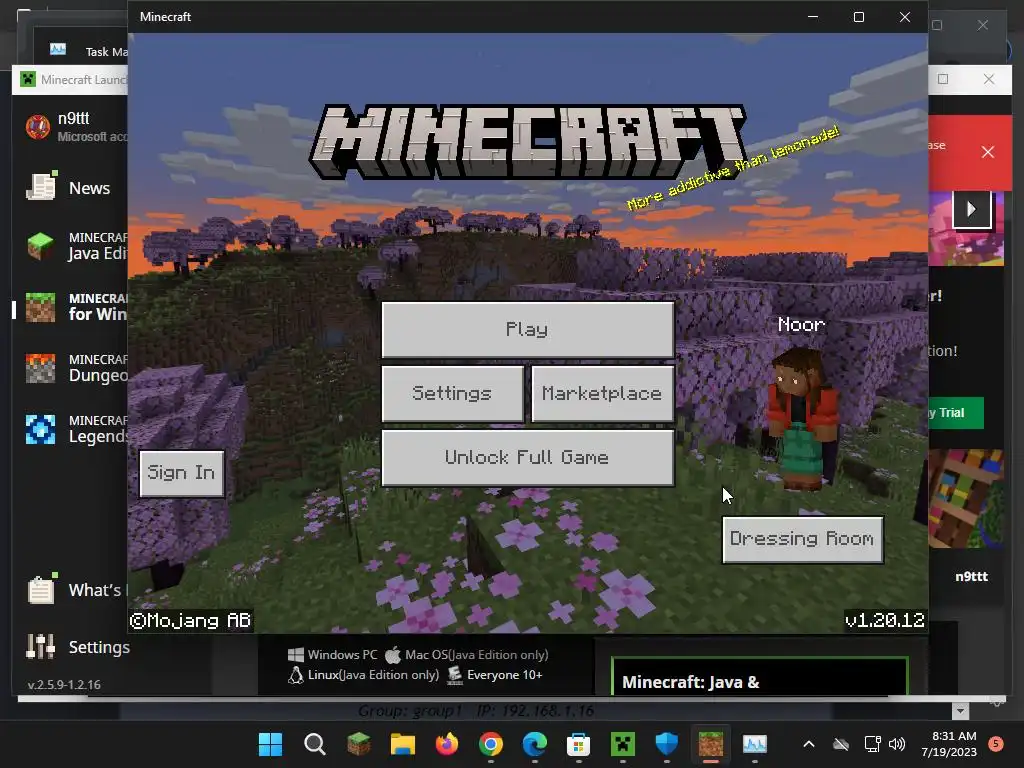Open Microsoft Store from taskbar
The width and height of the screenshot is (1024, 768).
click(x=579, y=744)
